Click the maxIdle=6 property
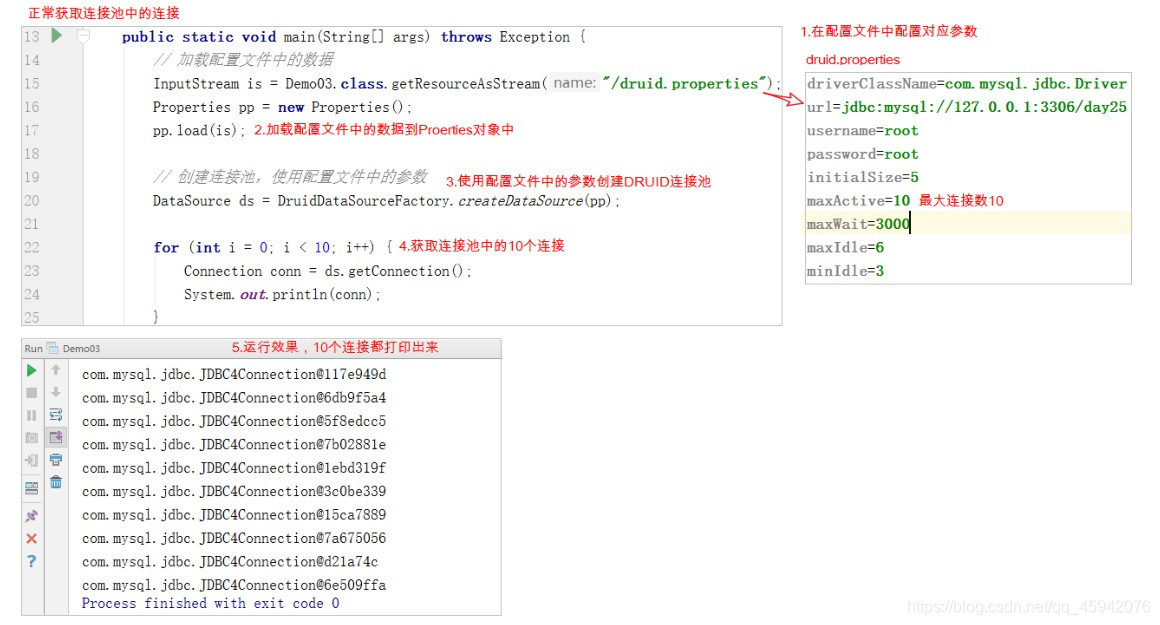Viewport: 1160px width, 625px height. [x=845, y=247]
